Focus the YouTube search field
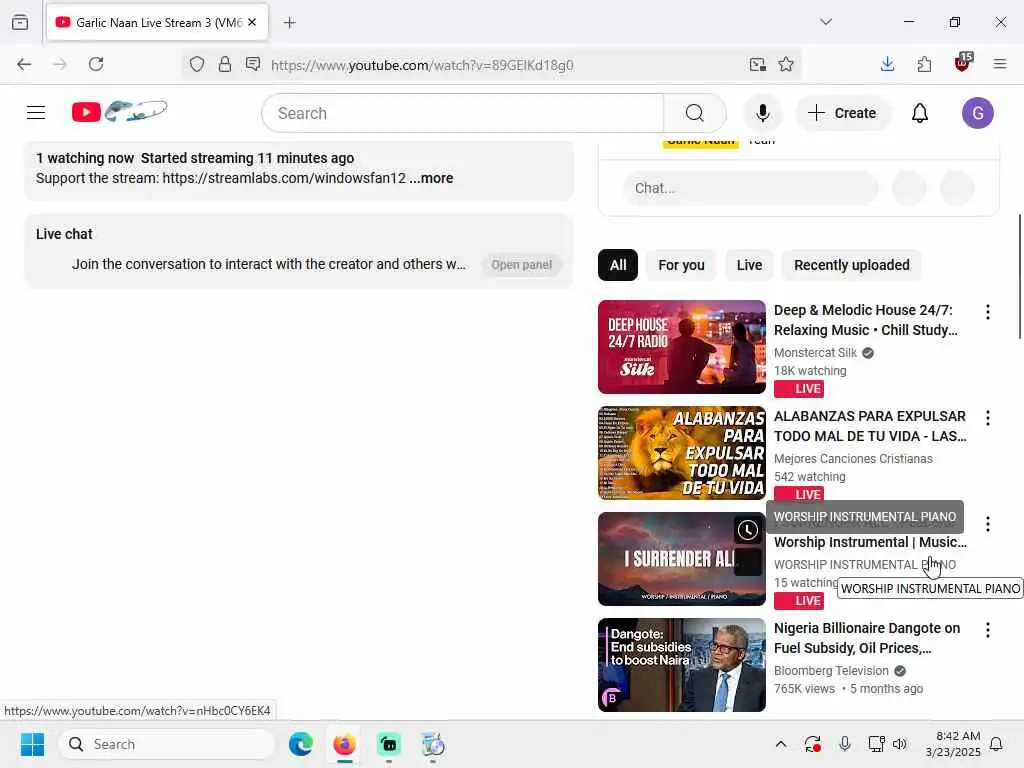This screenshot has width=1024, height=768. coord(462,113)
